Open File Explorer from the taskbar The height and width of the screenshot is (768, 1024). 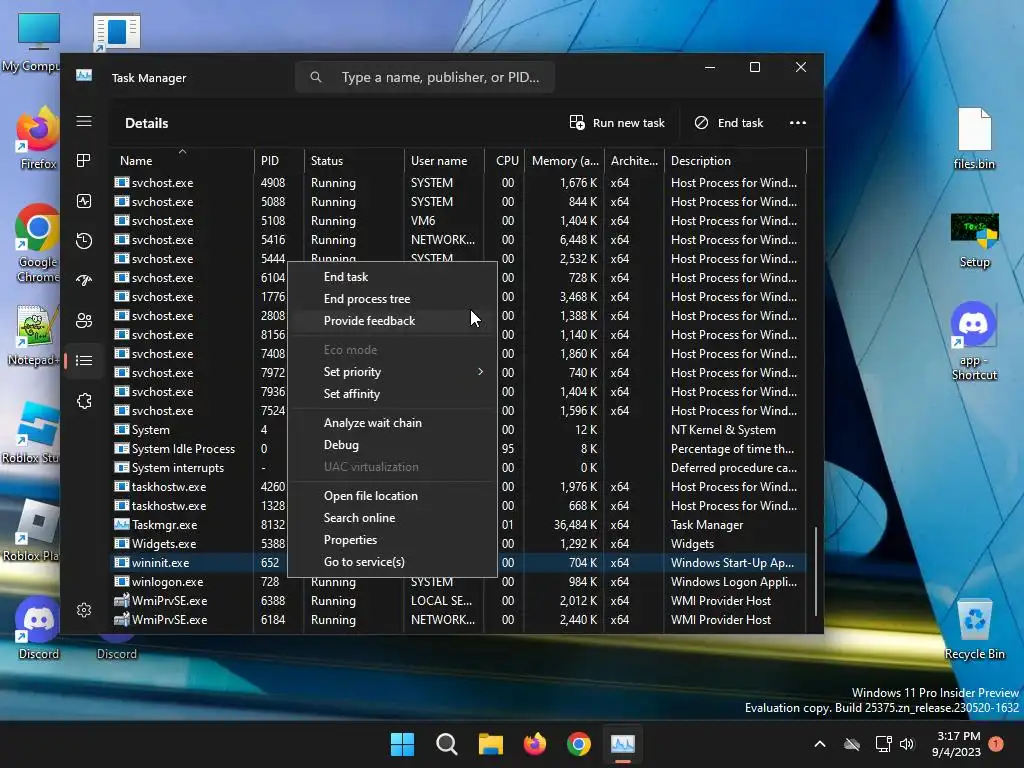point(490,744)
